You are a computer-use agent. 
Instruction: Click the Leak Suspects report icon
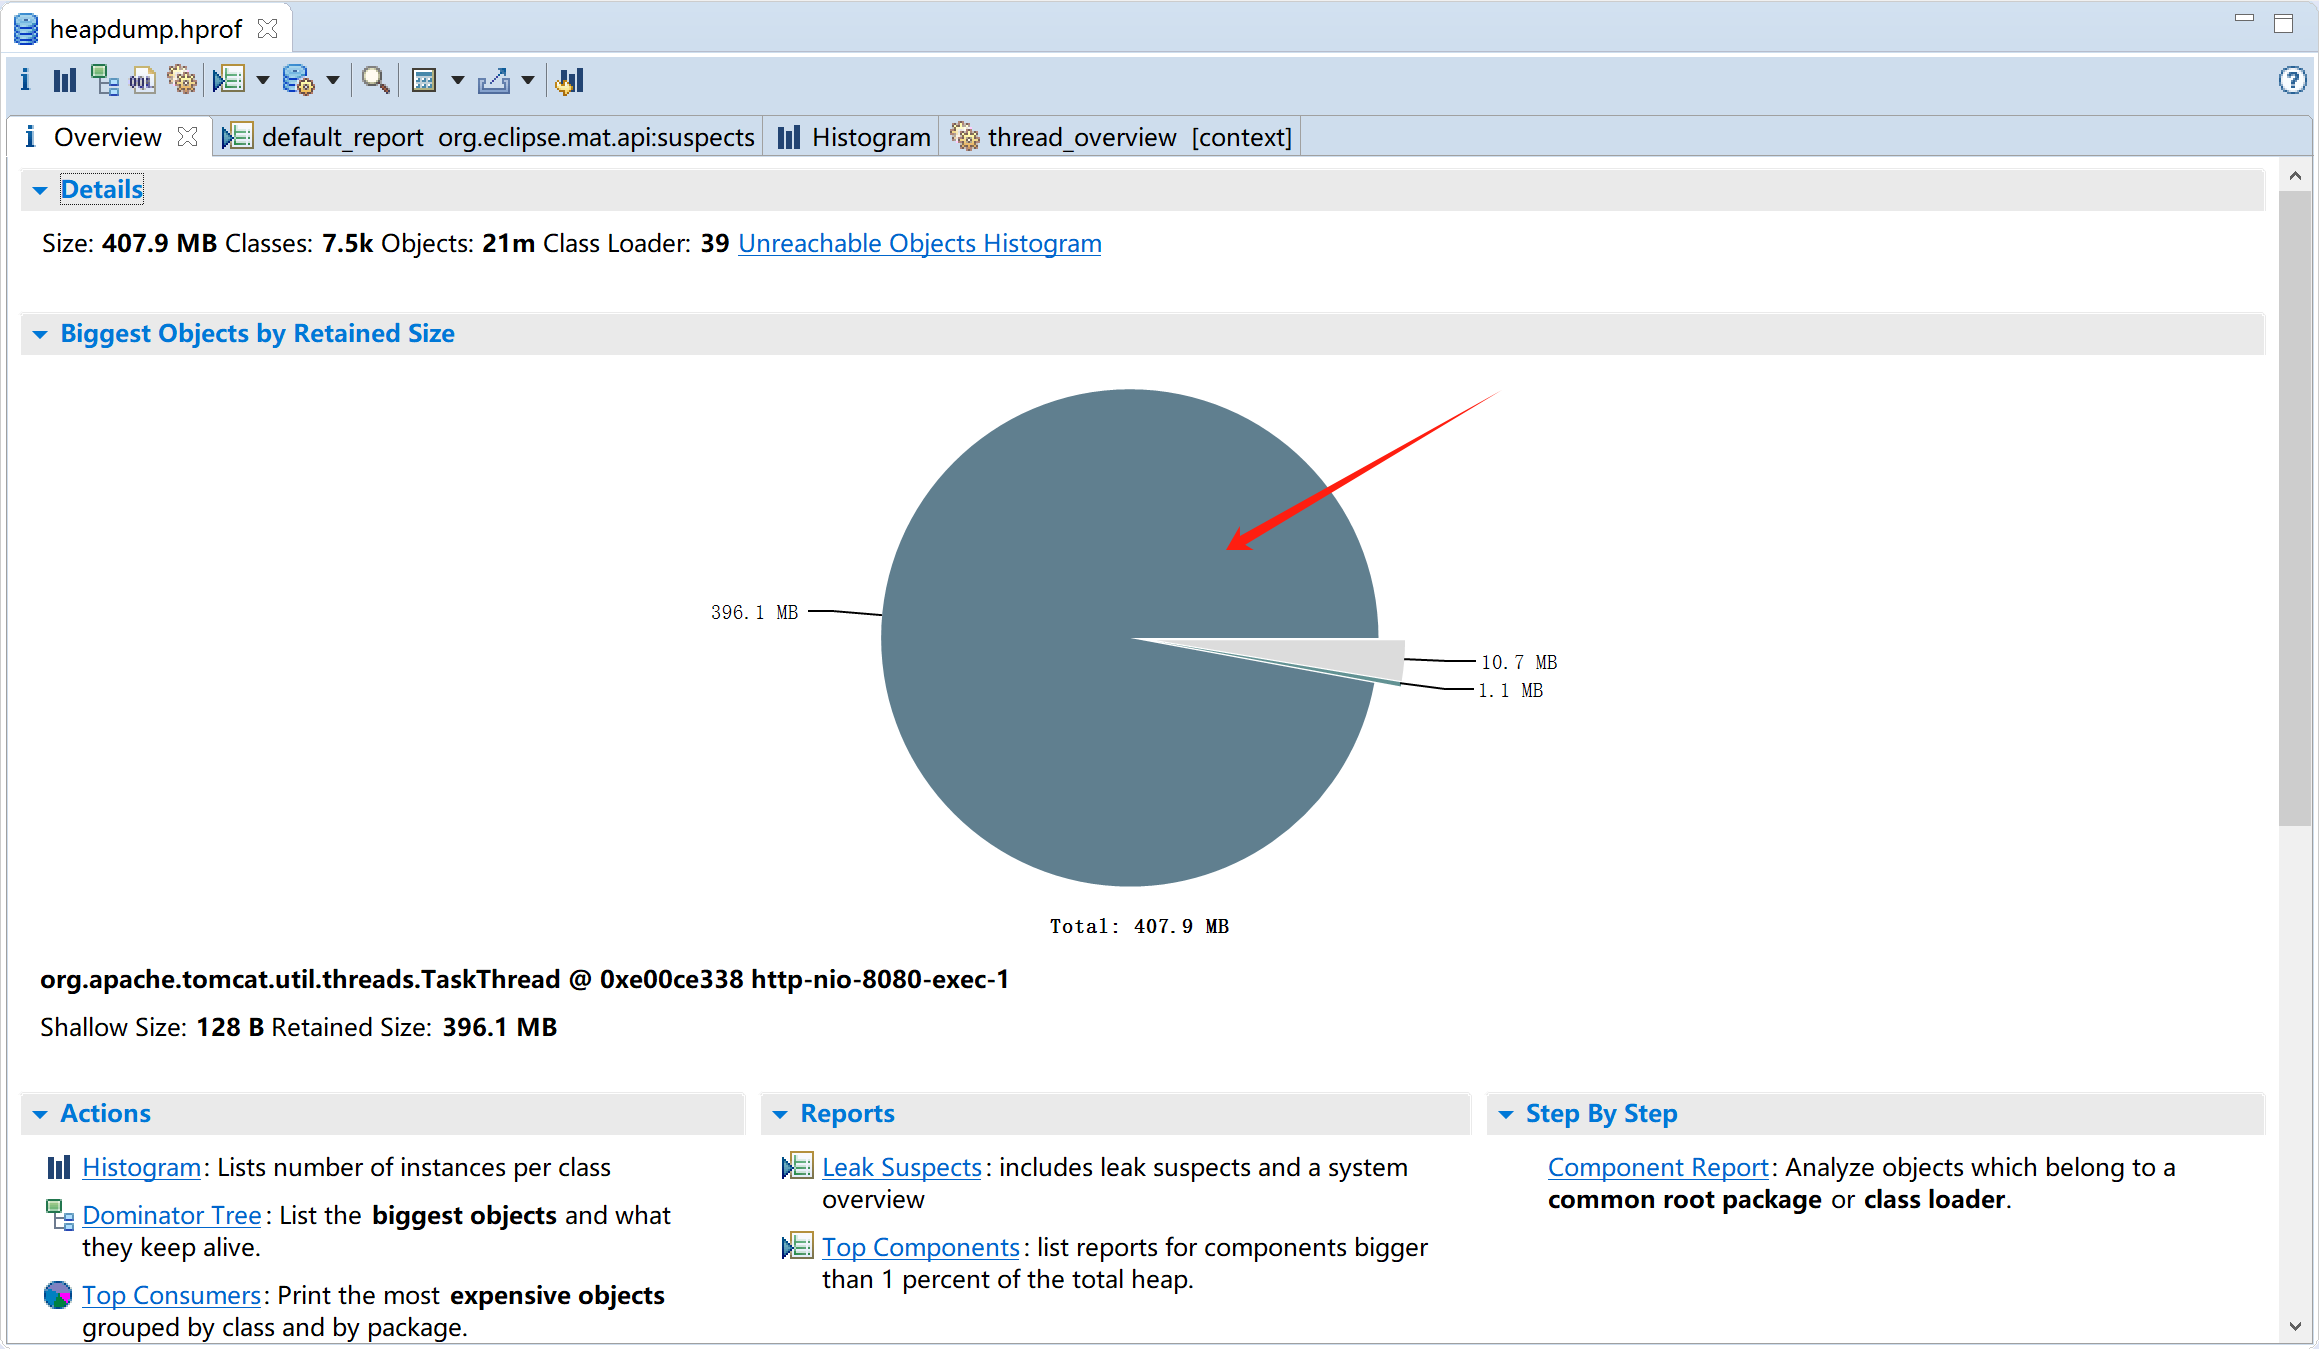[x=797, y=1166]
